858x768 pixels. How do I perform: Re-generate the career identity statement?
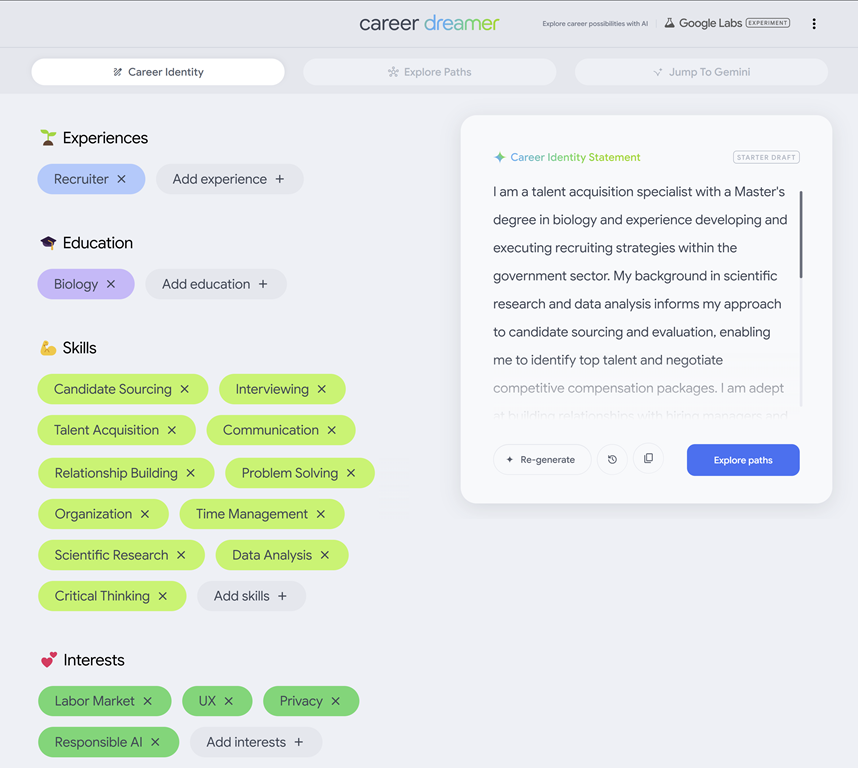[x=541, y=460]
